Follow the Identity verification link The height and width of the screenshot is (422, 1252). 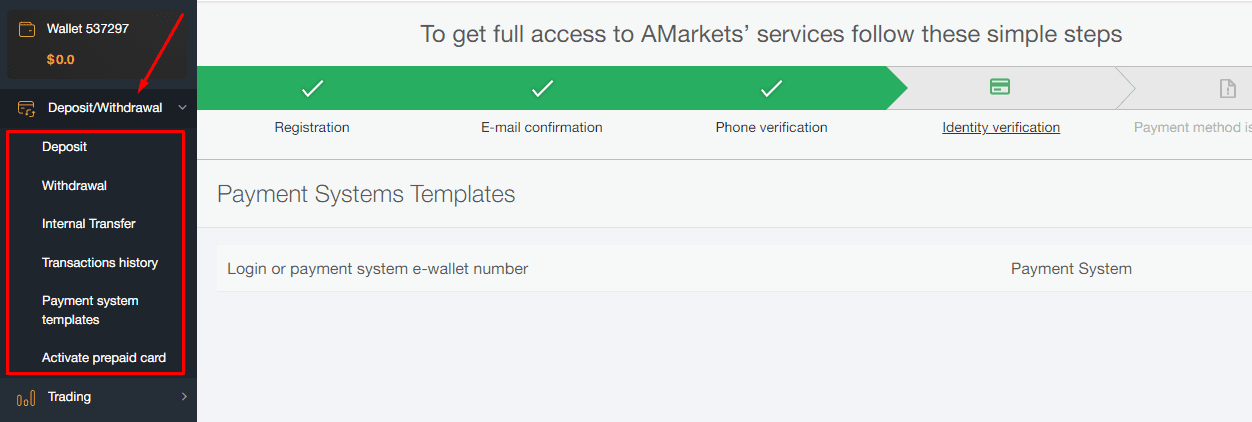pos(1001,128)
